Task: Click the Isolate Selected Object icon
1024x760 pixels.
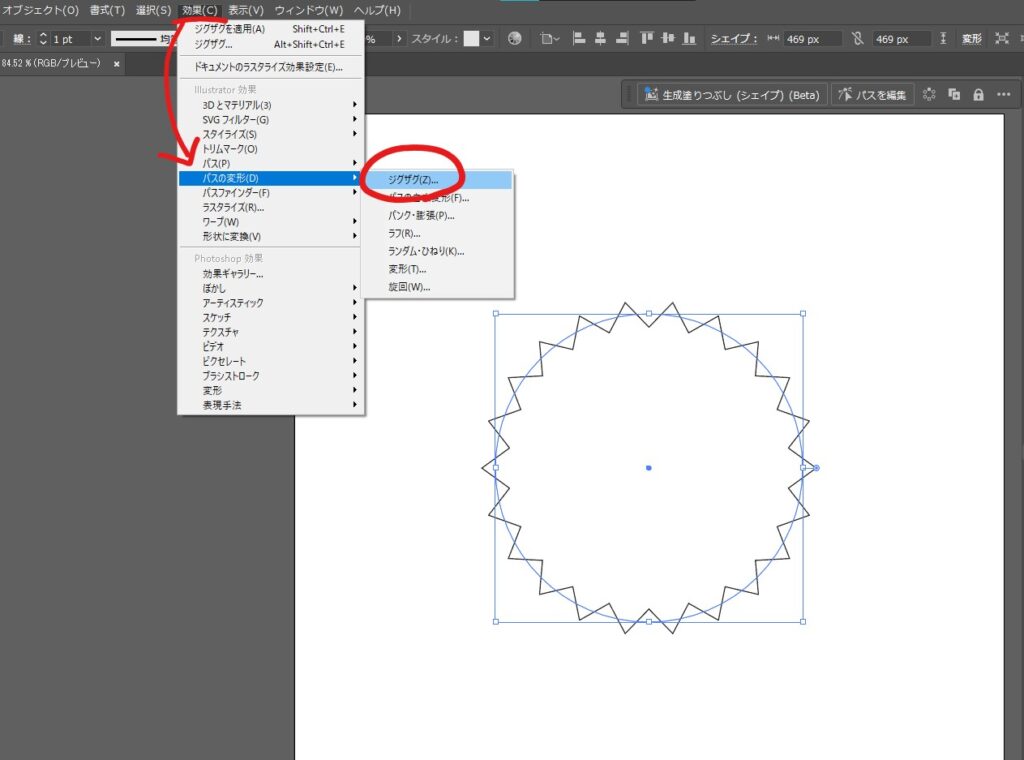Action: pyautogui.click(x=1002, y=39)
